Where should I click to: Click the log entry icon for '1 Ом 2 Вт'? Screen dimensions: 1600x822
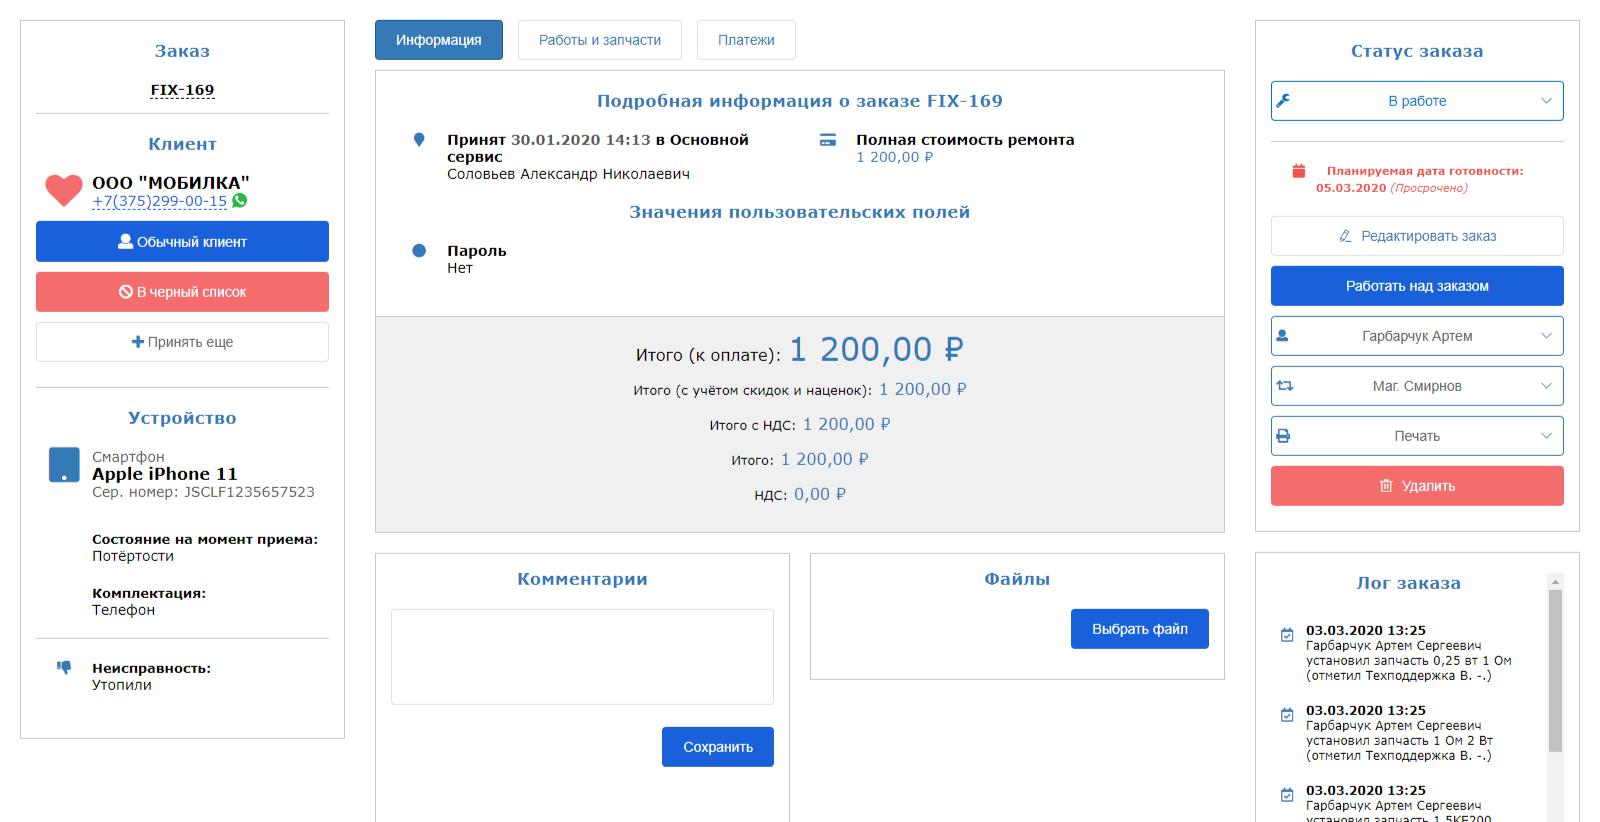(x=1287, y=715)
